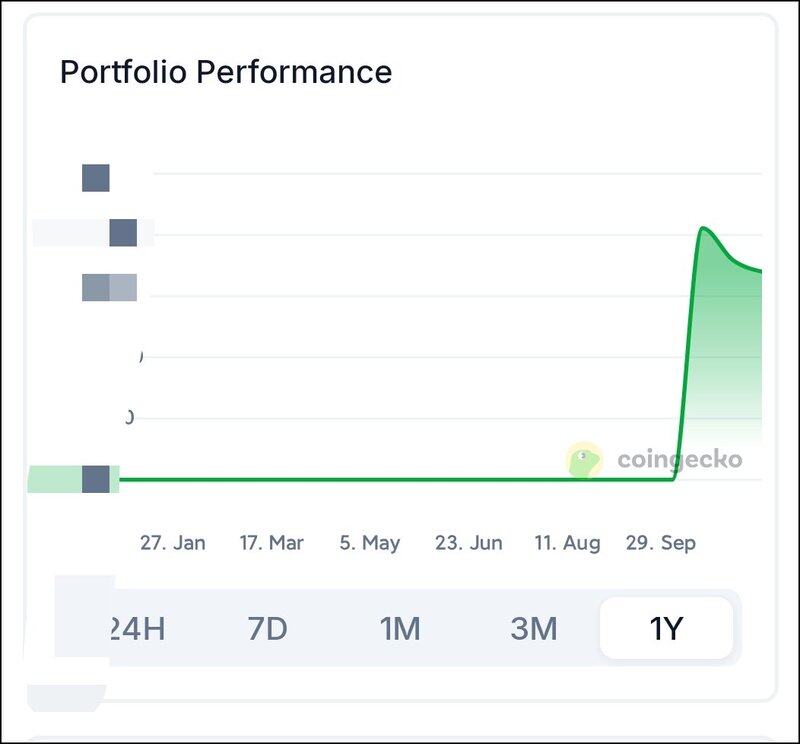Viewport: 800px width, 744px height.
Task: Click the Portfolio Performance heading
Action: click(226, 72)
